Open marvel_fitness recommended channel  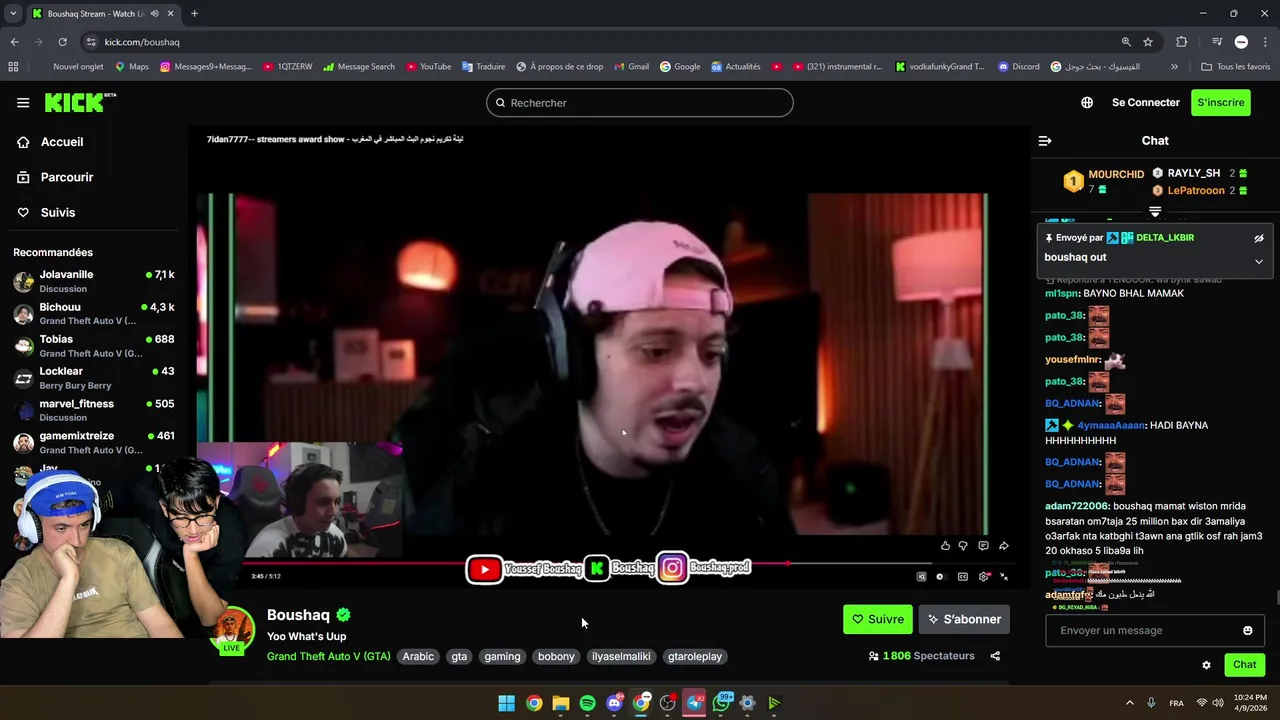[94, 410]
